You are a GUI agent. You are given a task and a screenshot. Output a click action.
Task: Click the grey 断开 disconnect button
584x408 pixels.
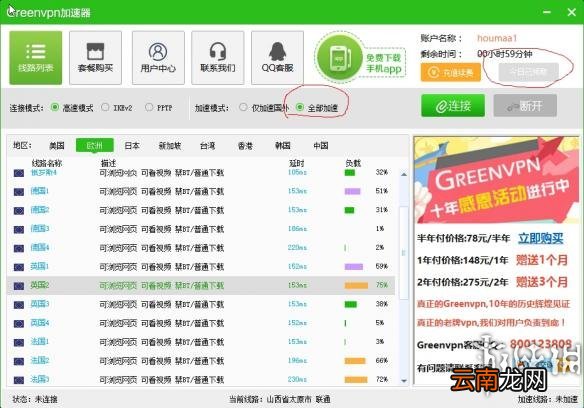(525, 106)
